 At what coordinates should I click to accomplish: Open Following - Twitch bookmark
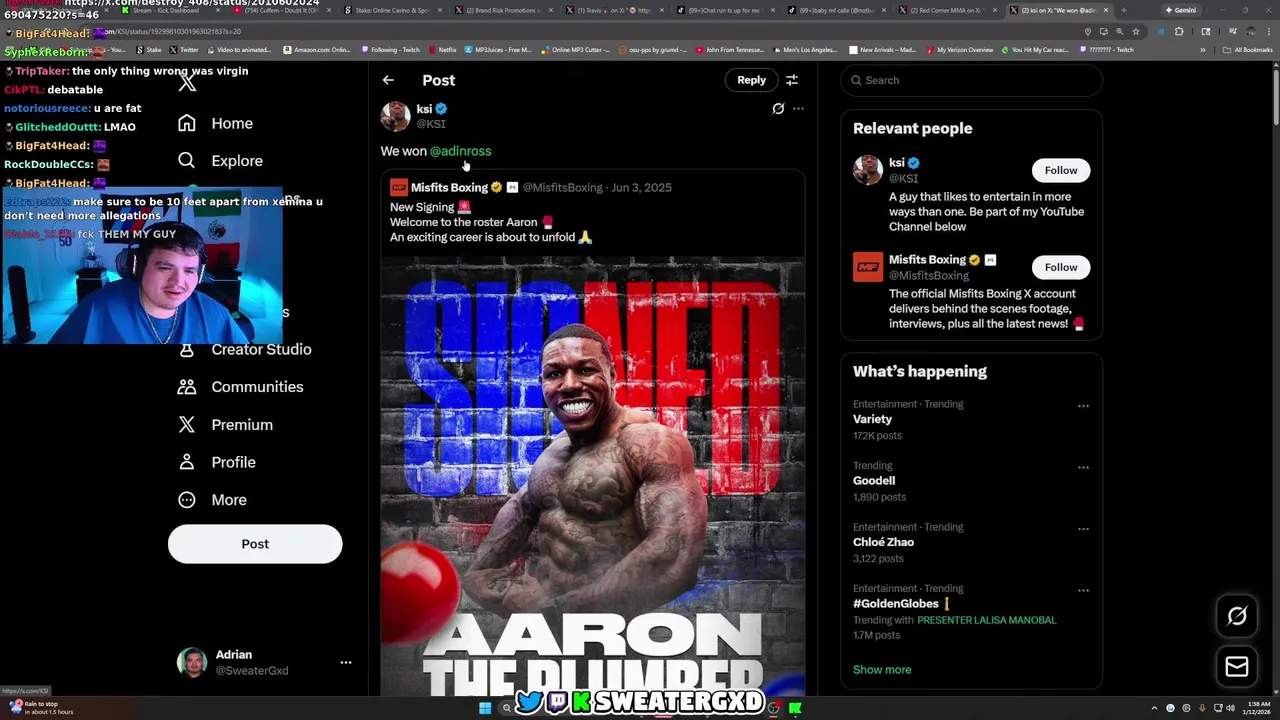[391, 50]
